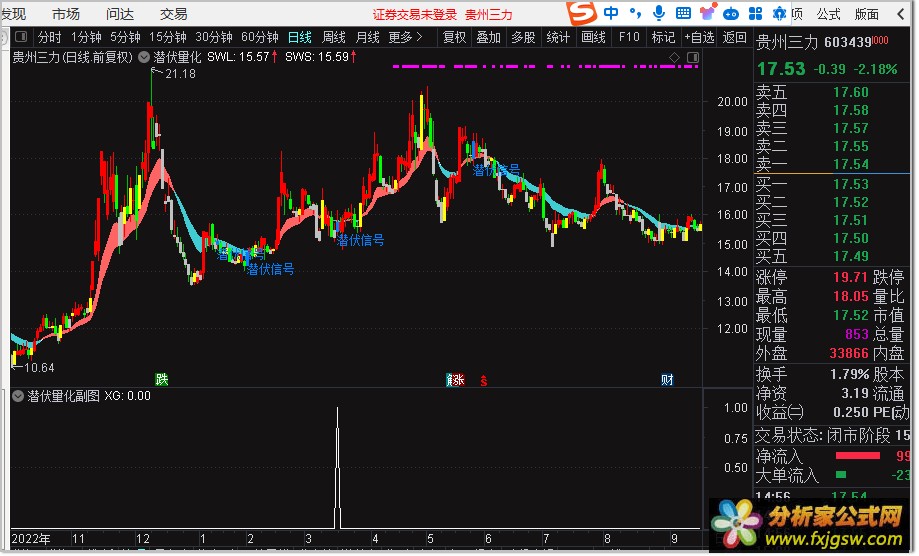
Task: Click 叠加 overlay button
Action: [x=488, y=37]
